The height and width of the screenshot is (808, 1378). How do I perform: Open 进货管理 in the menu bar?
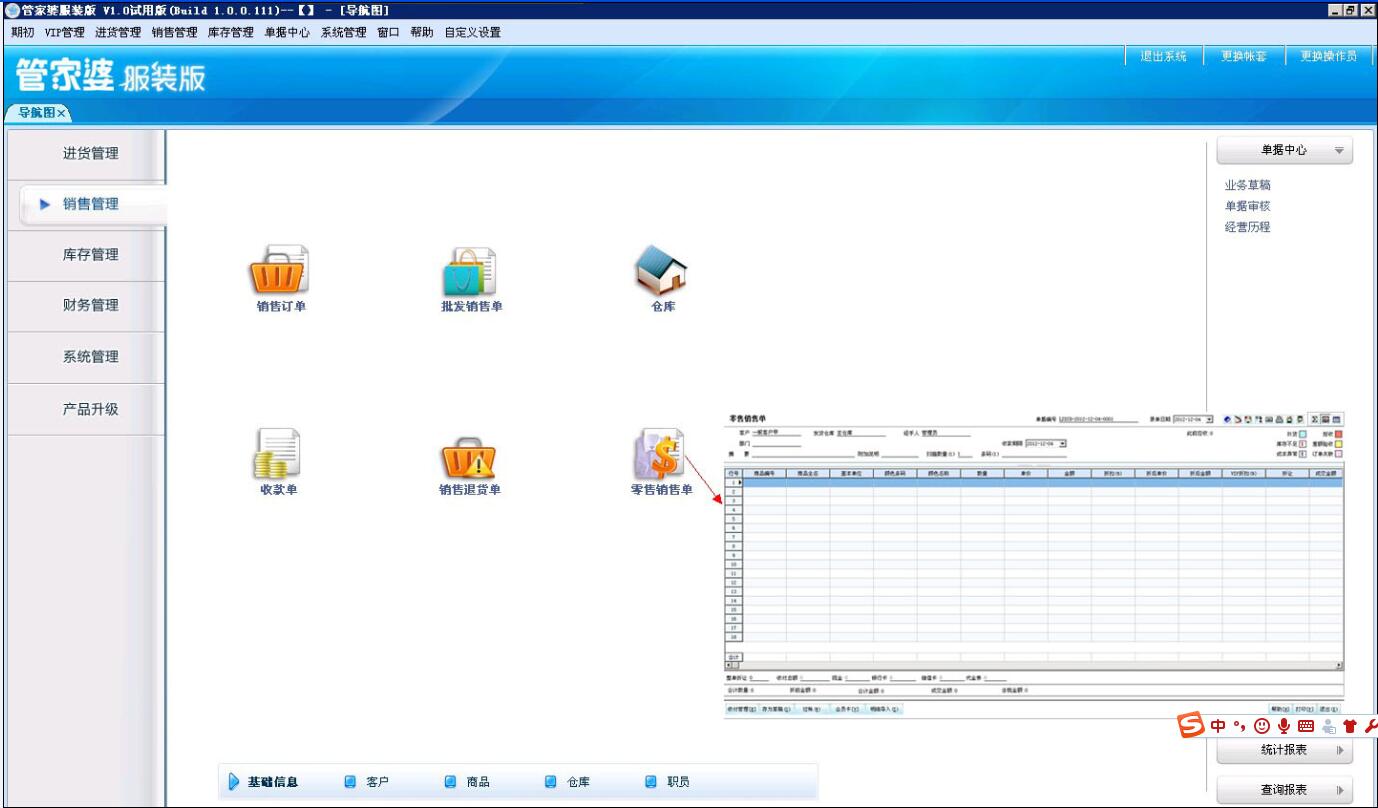pos(118,32)
